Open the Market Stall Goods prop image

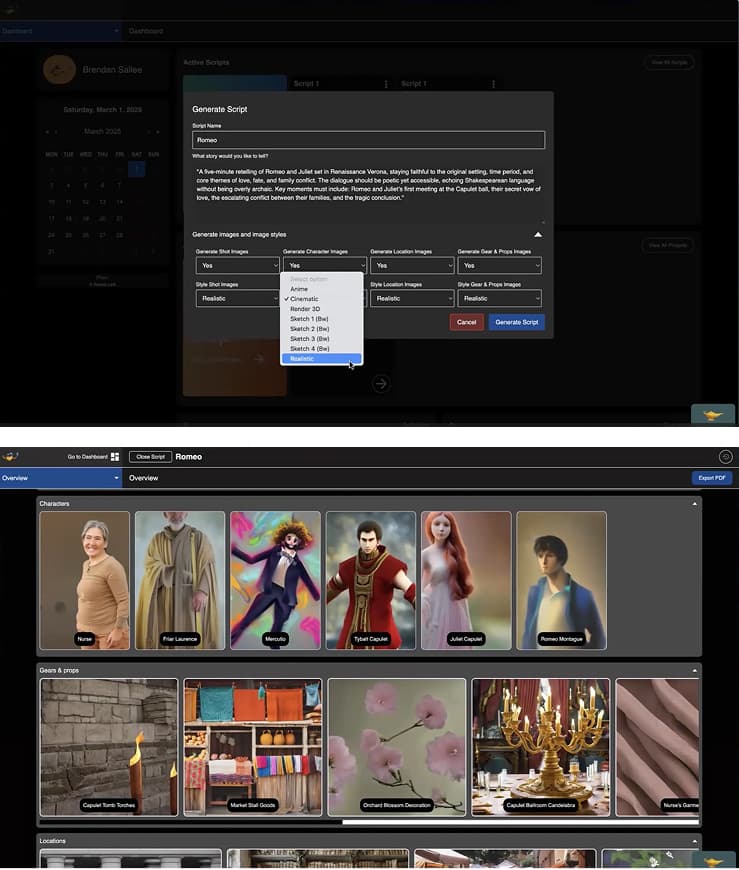coord(253,747)
